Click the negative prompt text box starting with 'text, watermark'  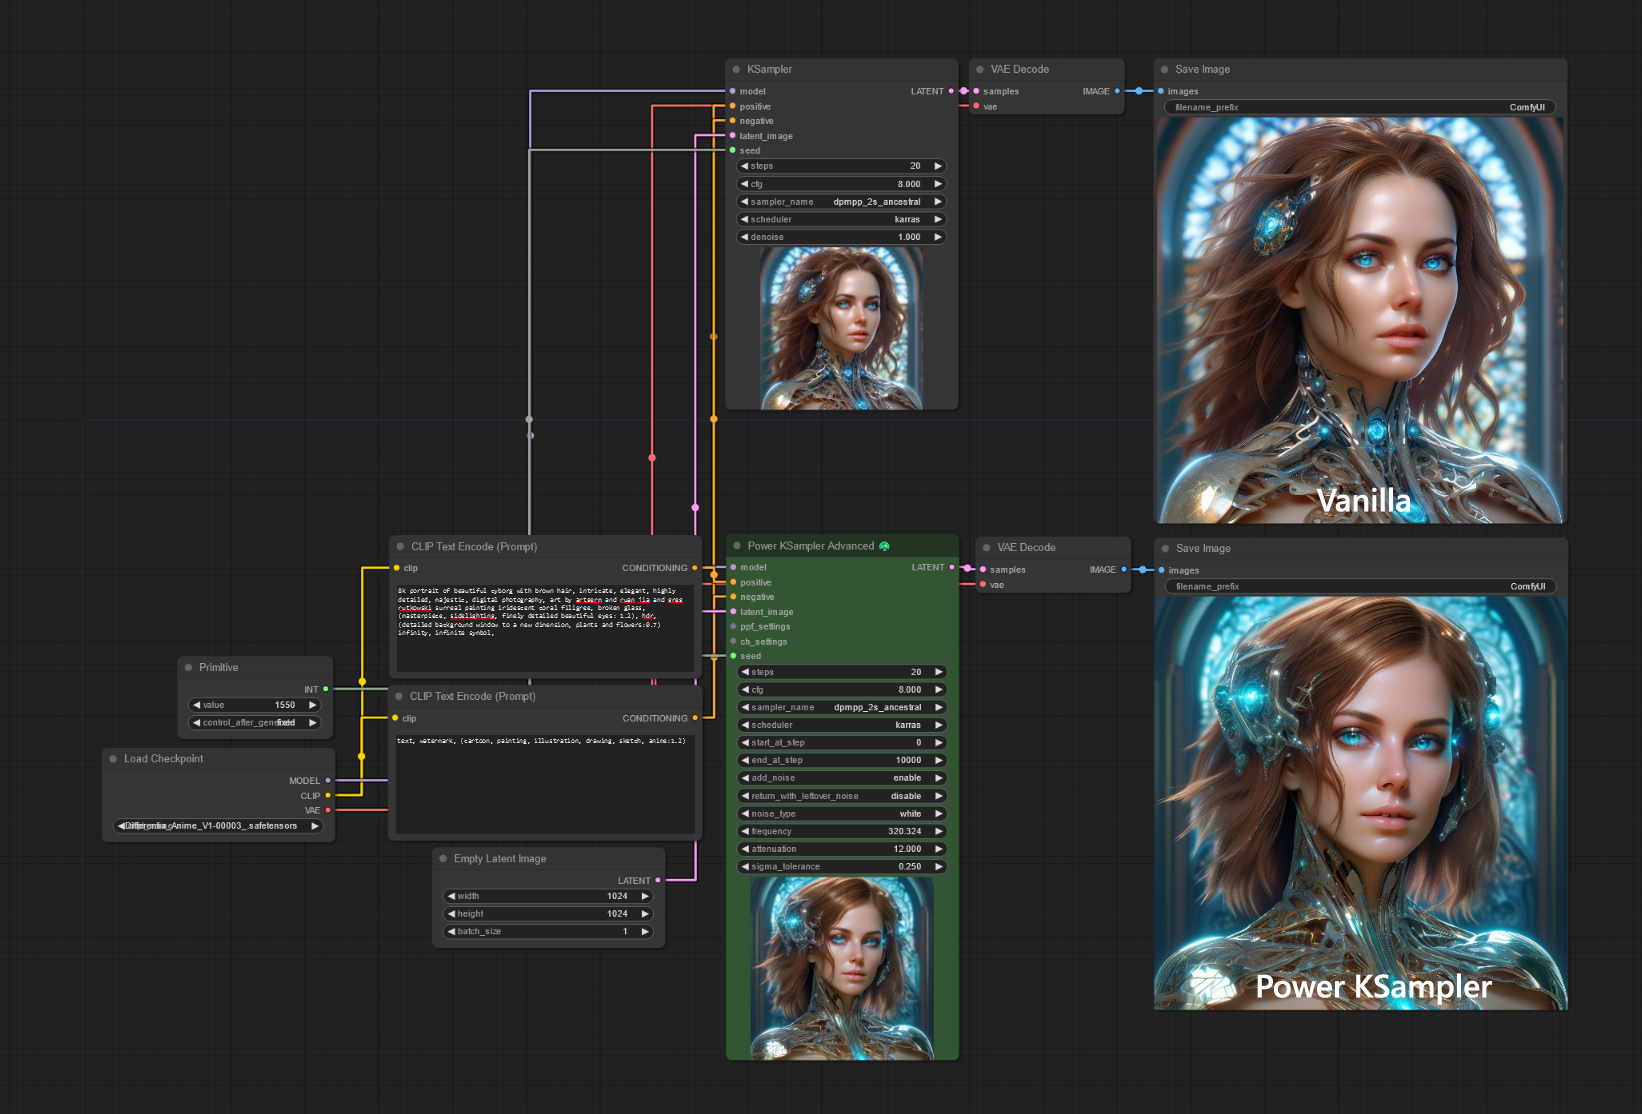point(545,784)
